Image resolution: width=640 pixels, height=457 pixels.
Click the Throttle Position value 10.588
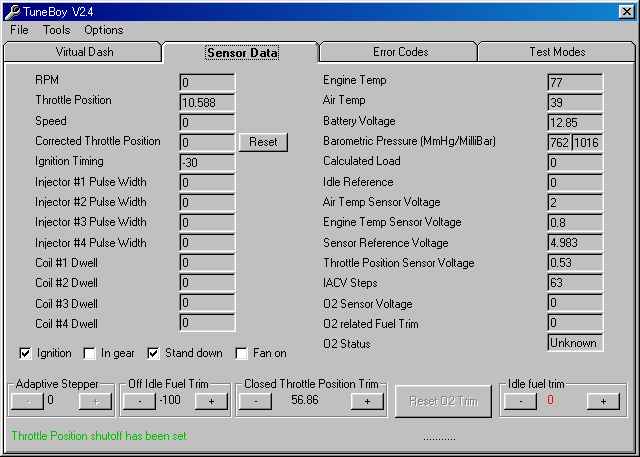click(207, 102)
